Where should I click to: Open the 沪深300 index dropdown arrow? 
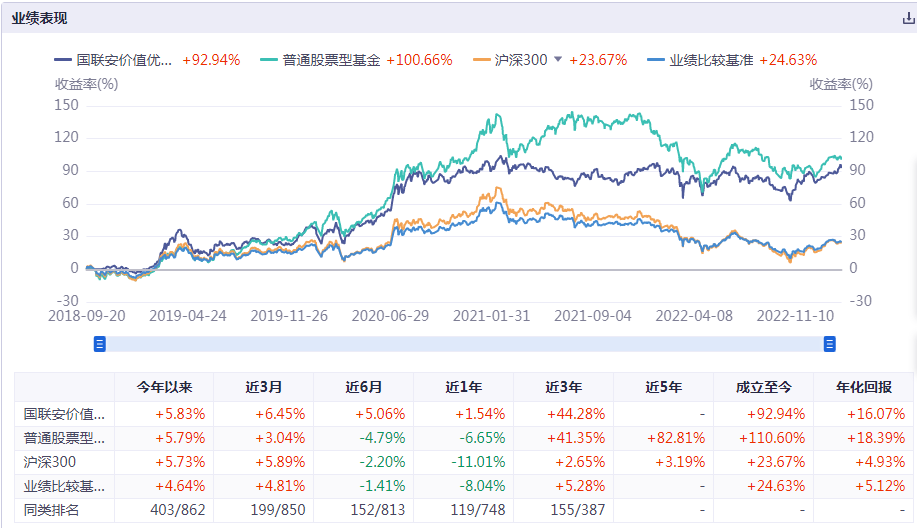(x=558, y=60)
